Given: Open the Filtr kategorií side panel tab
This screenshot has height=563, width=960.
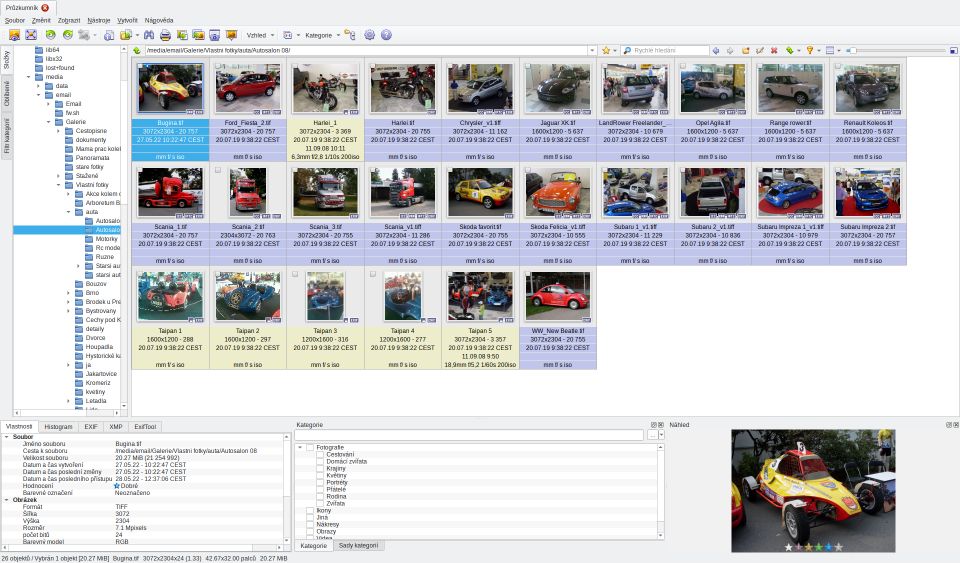Looking at the screenshot, I should pos(7,136).
